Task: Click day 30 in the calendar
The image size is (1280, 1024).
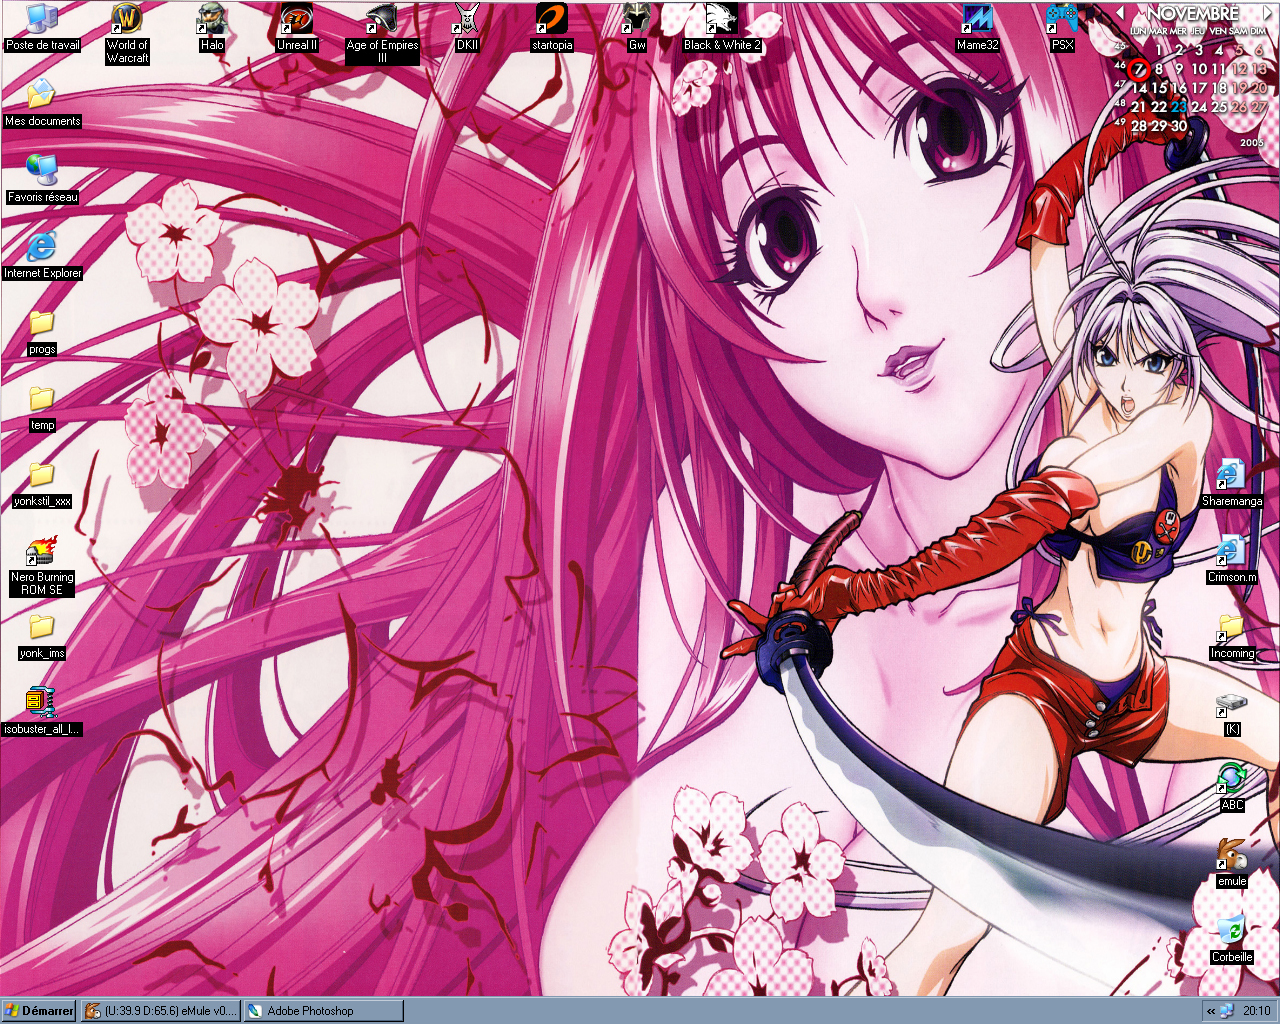Action: (x=1179, y=126)
